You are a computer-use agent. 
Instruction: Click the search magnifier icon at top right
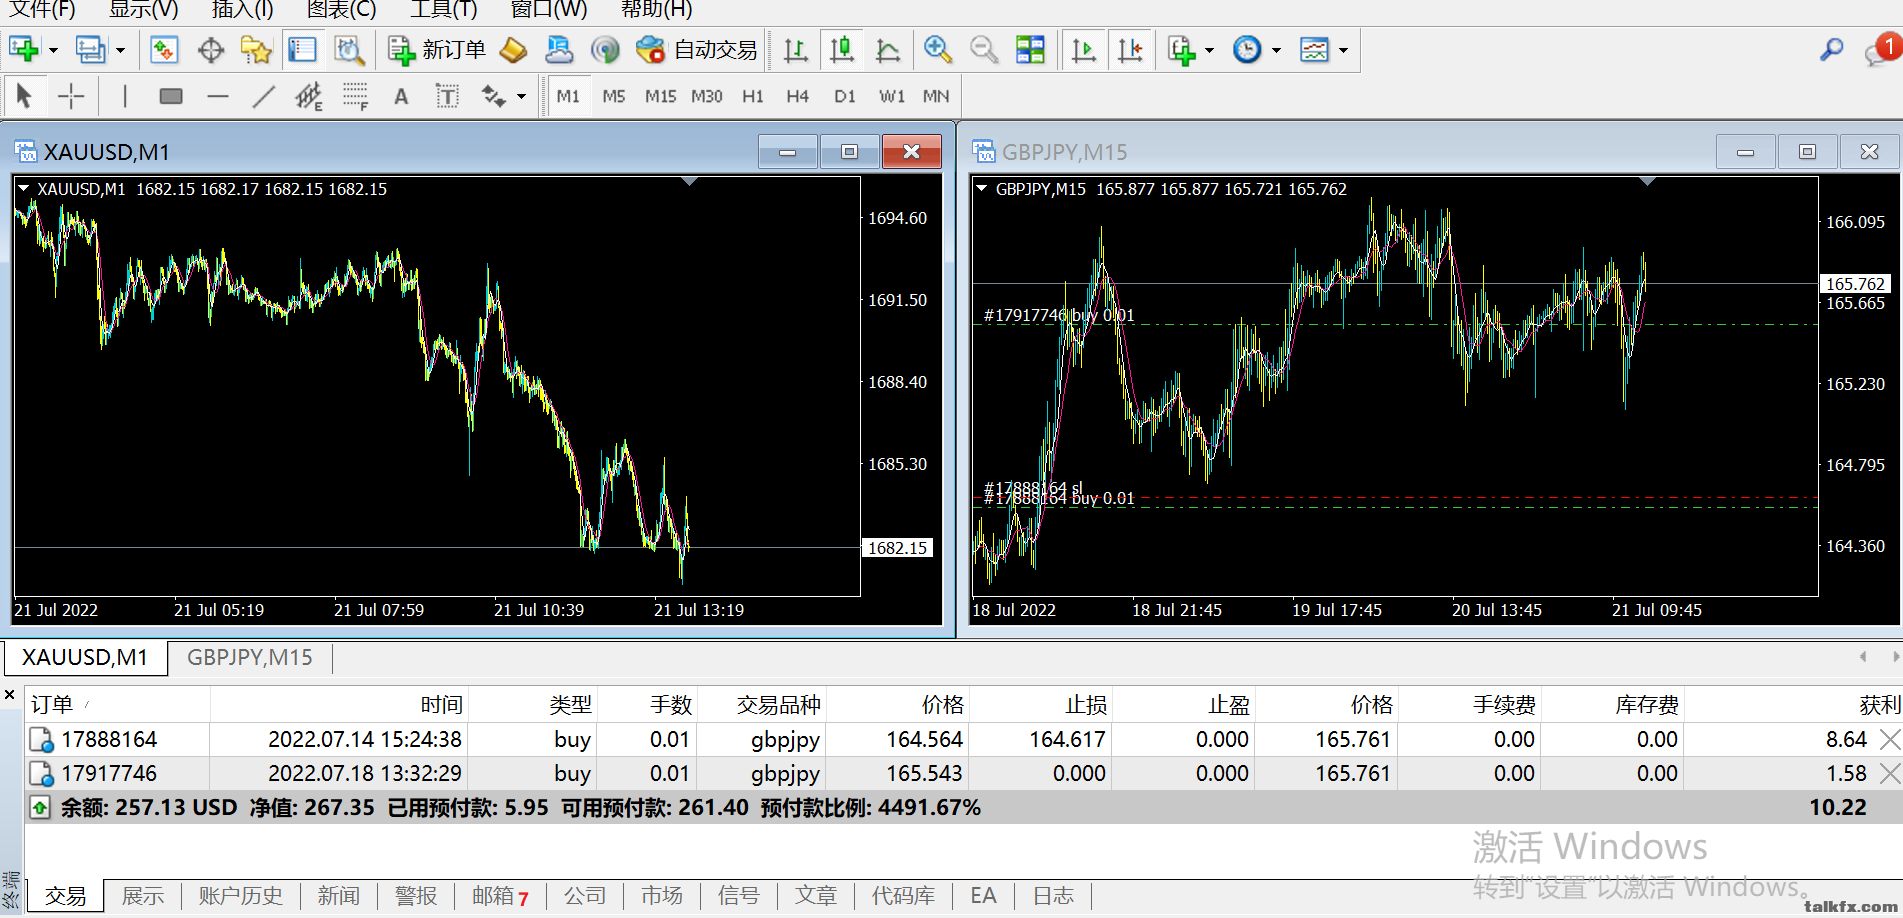pos(1831,49)
